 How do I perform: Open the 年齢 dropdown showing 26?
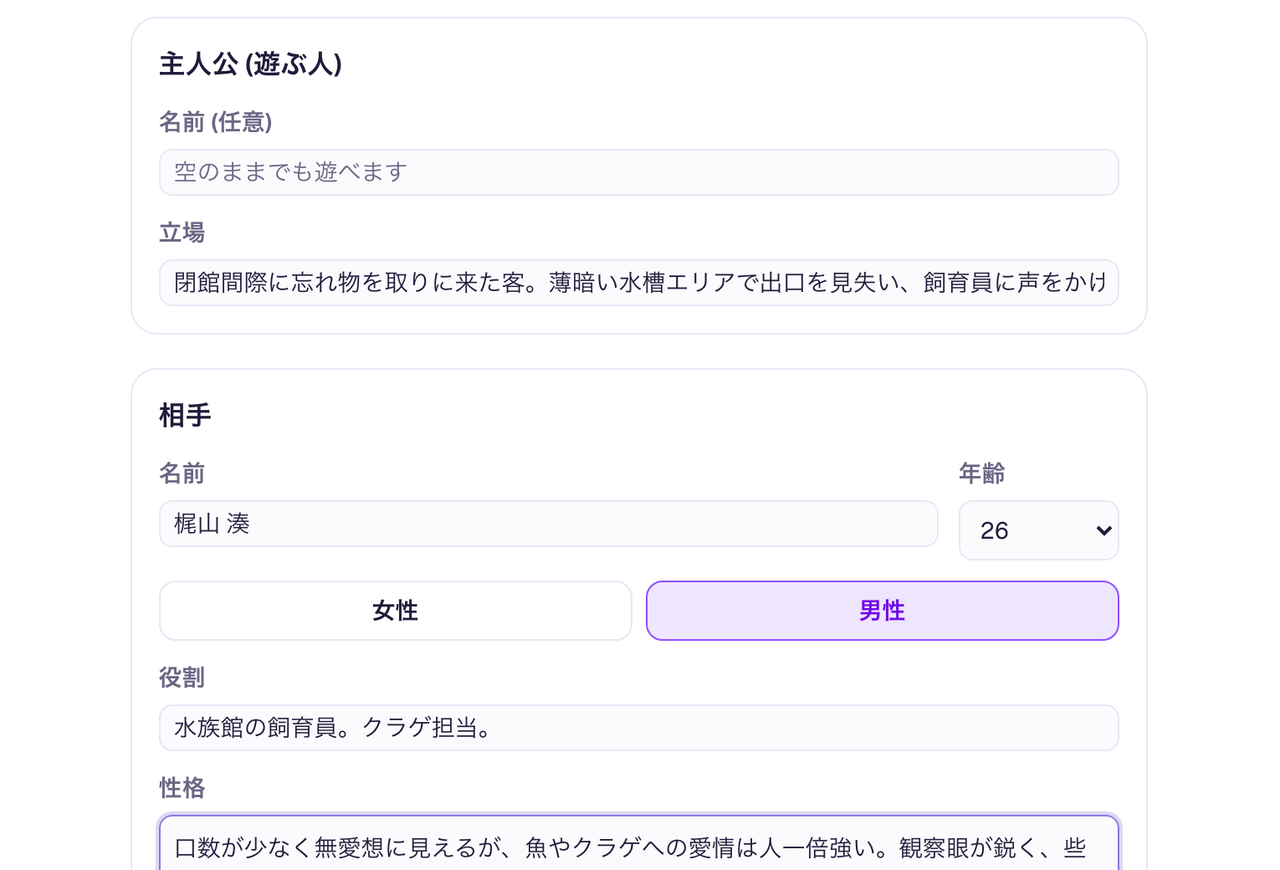[1038, 530]
